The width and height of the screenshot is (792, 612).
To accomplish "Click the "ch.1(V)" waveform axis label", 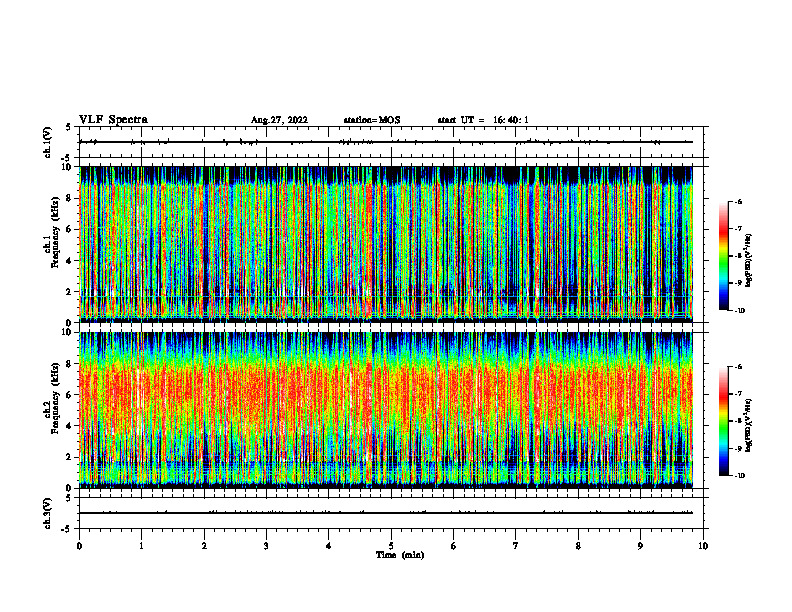I will click(x=48, y=142).
